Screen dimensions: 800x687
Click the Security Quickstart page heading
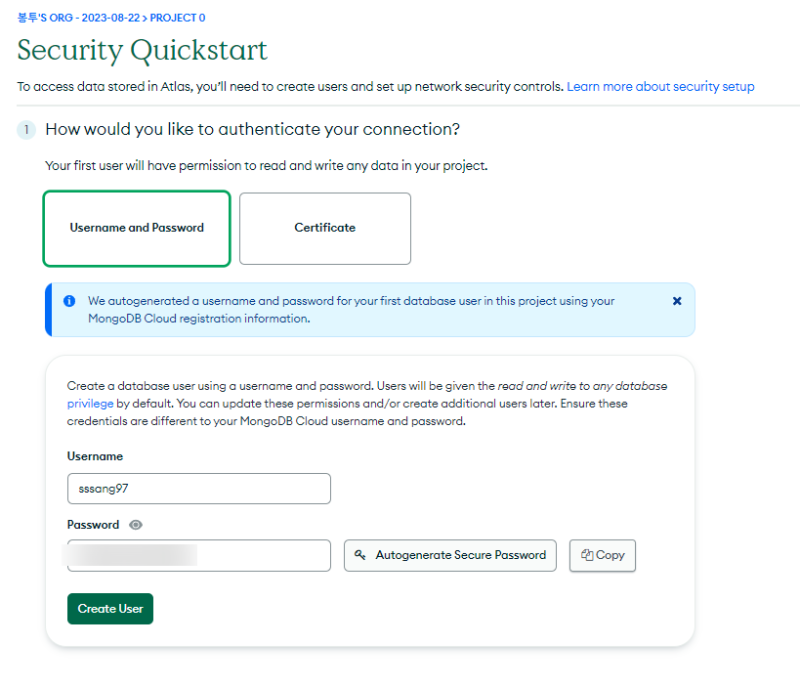pos(143,50)
